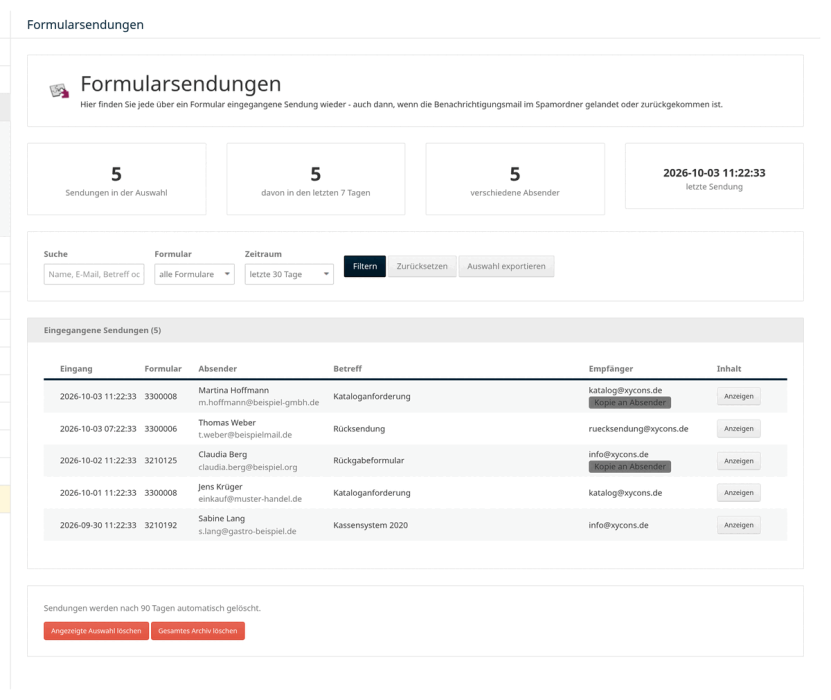Click the Formularsendungen envelope icon
831x700 pixels.
59,91
